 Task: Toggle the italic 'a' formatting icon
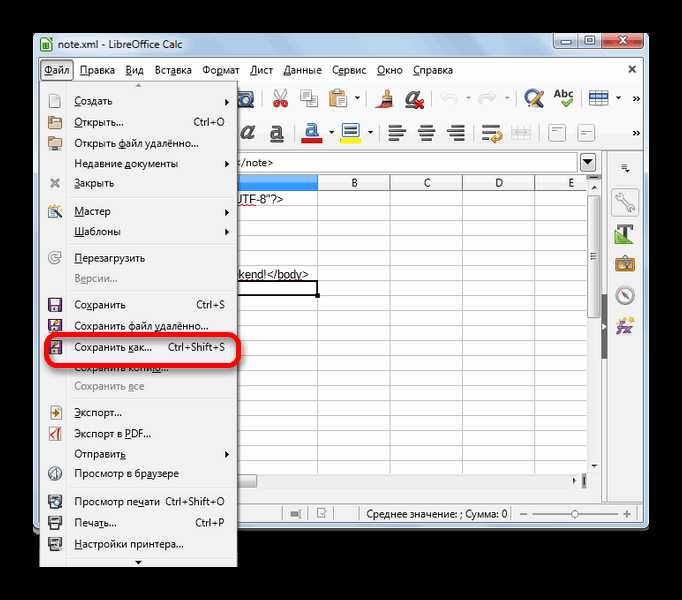coord(247,132)
